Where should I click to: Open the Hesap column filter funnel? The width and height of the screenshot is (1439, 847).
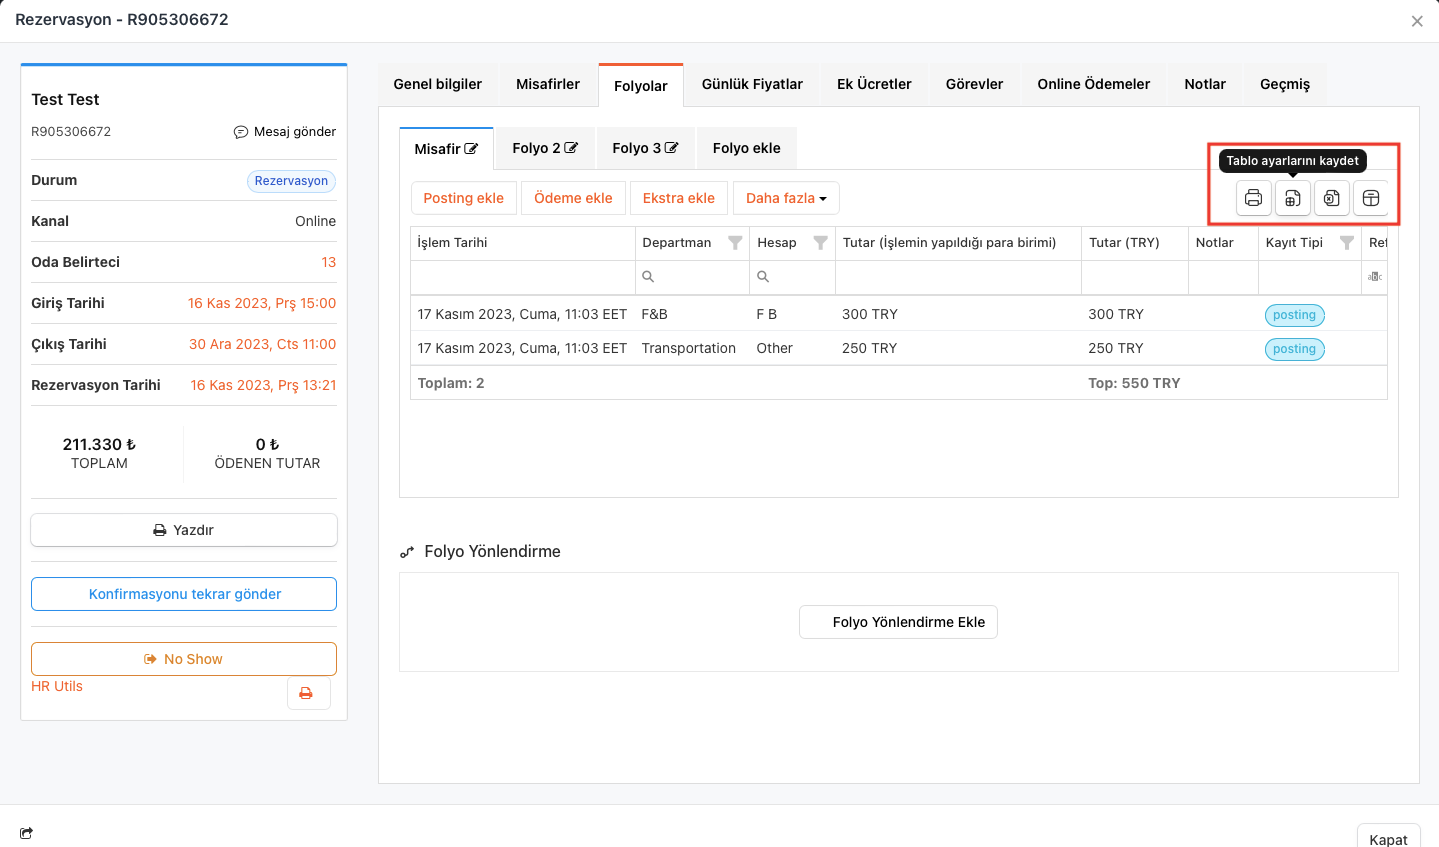[x=820, y=243]
